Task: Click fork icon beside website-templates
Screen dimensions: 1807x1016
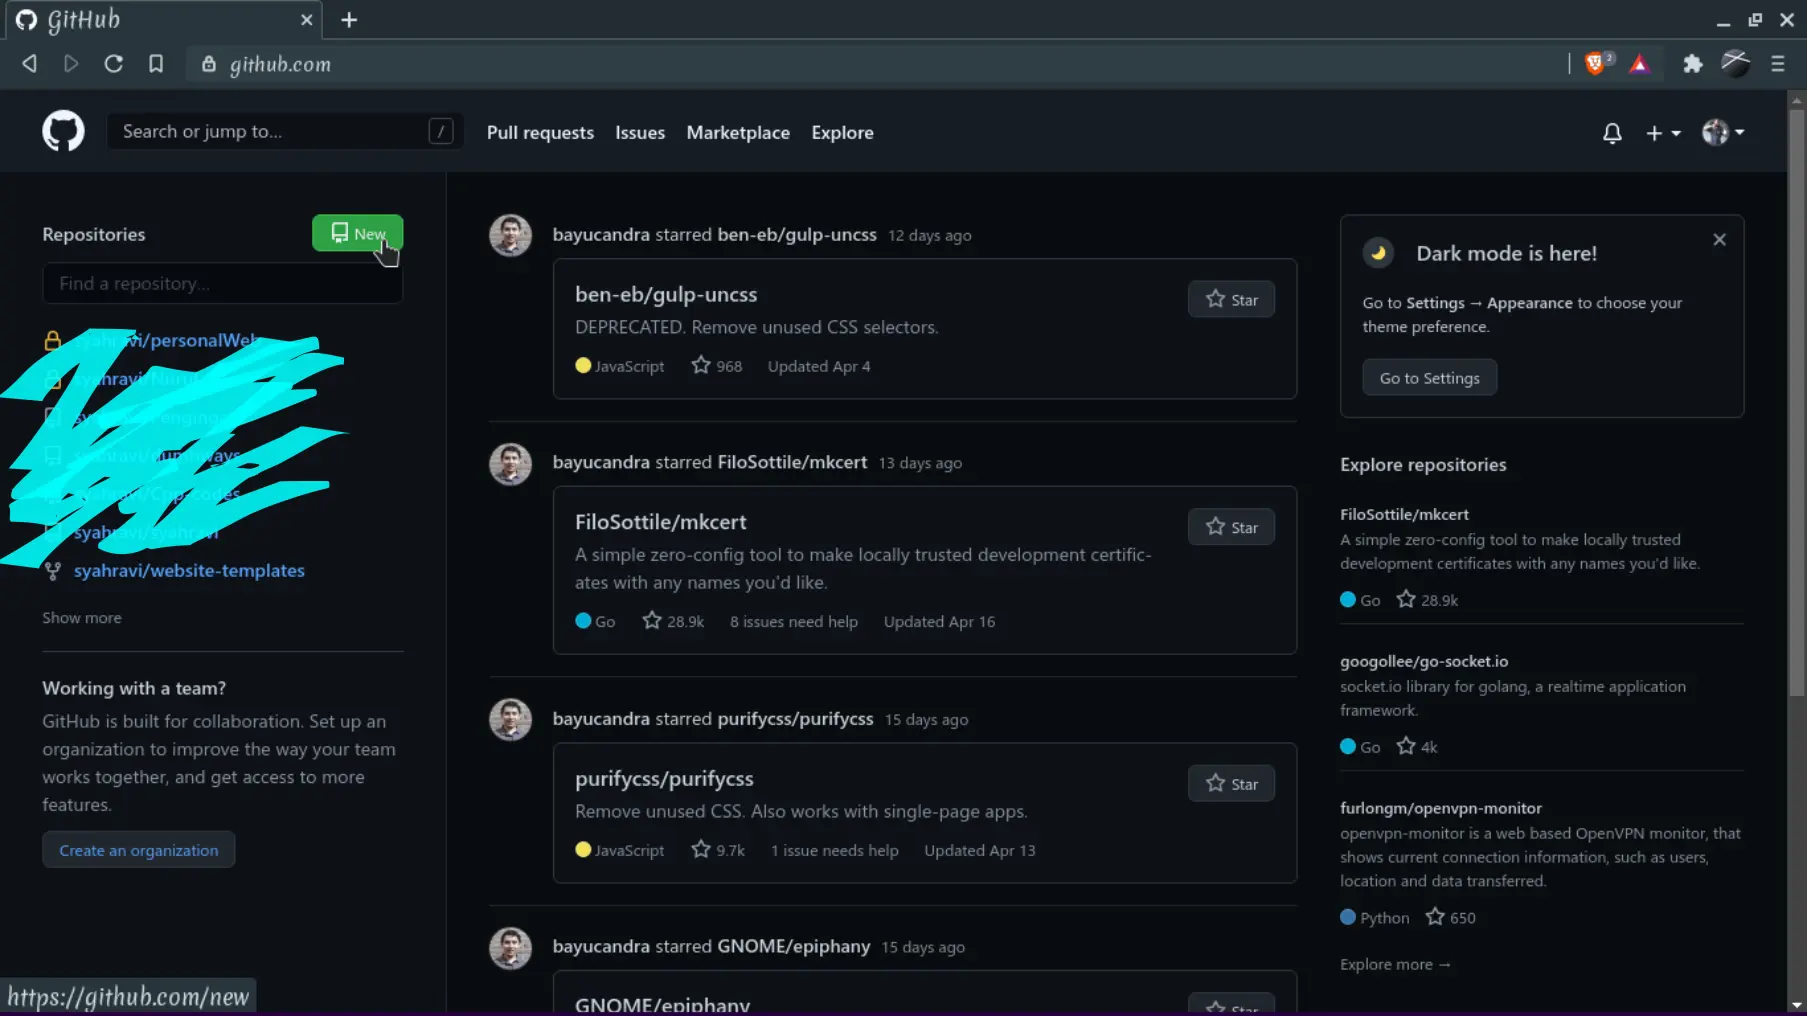Action: [53, 570]
